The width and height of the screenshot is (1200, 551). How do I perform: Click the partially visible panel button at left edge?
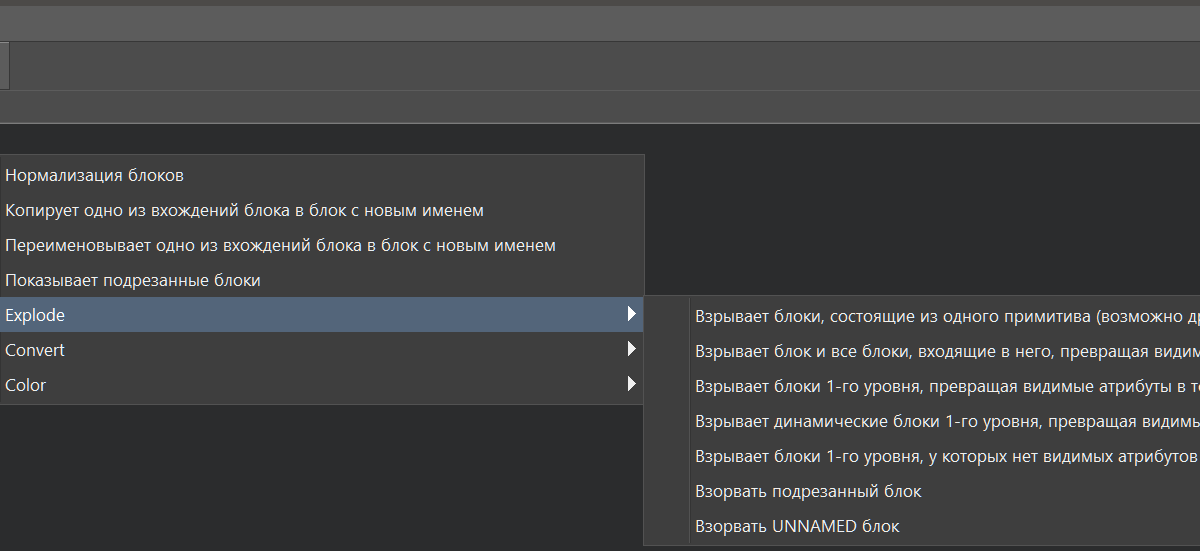(4, 66)
